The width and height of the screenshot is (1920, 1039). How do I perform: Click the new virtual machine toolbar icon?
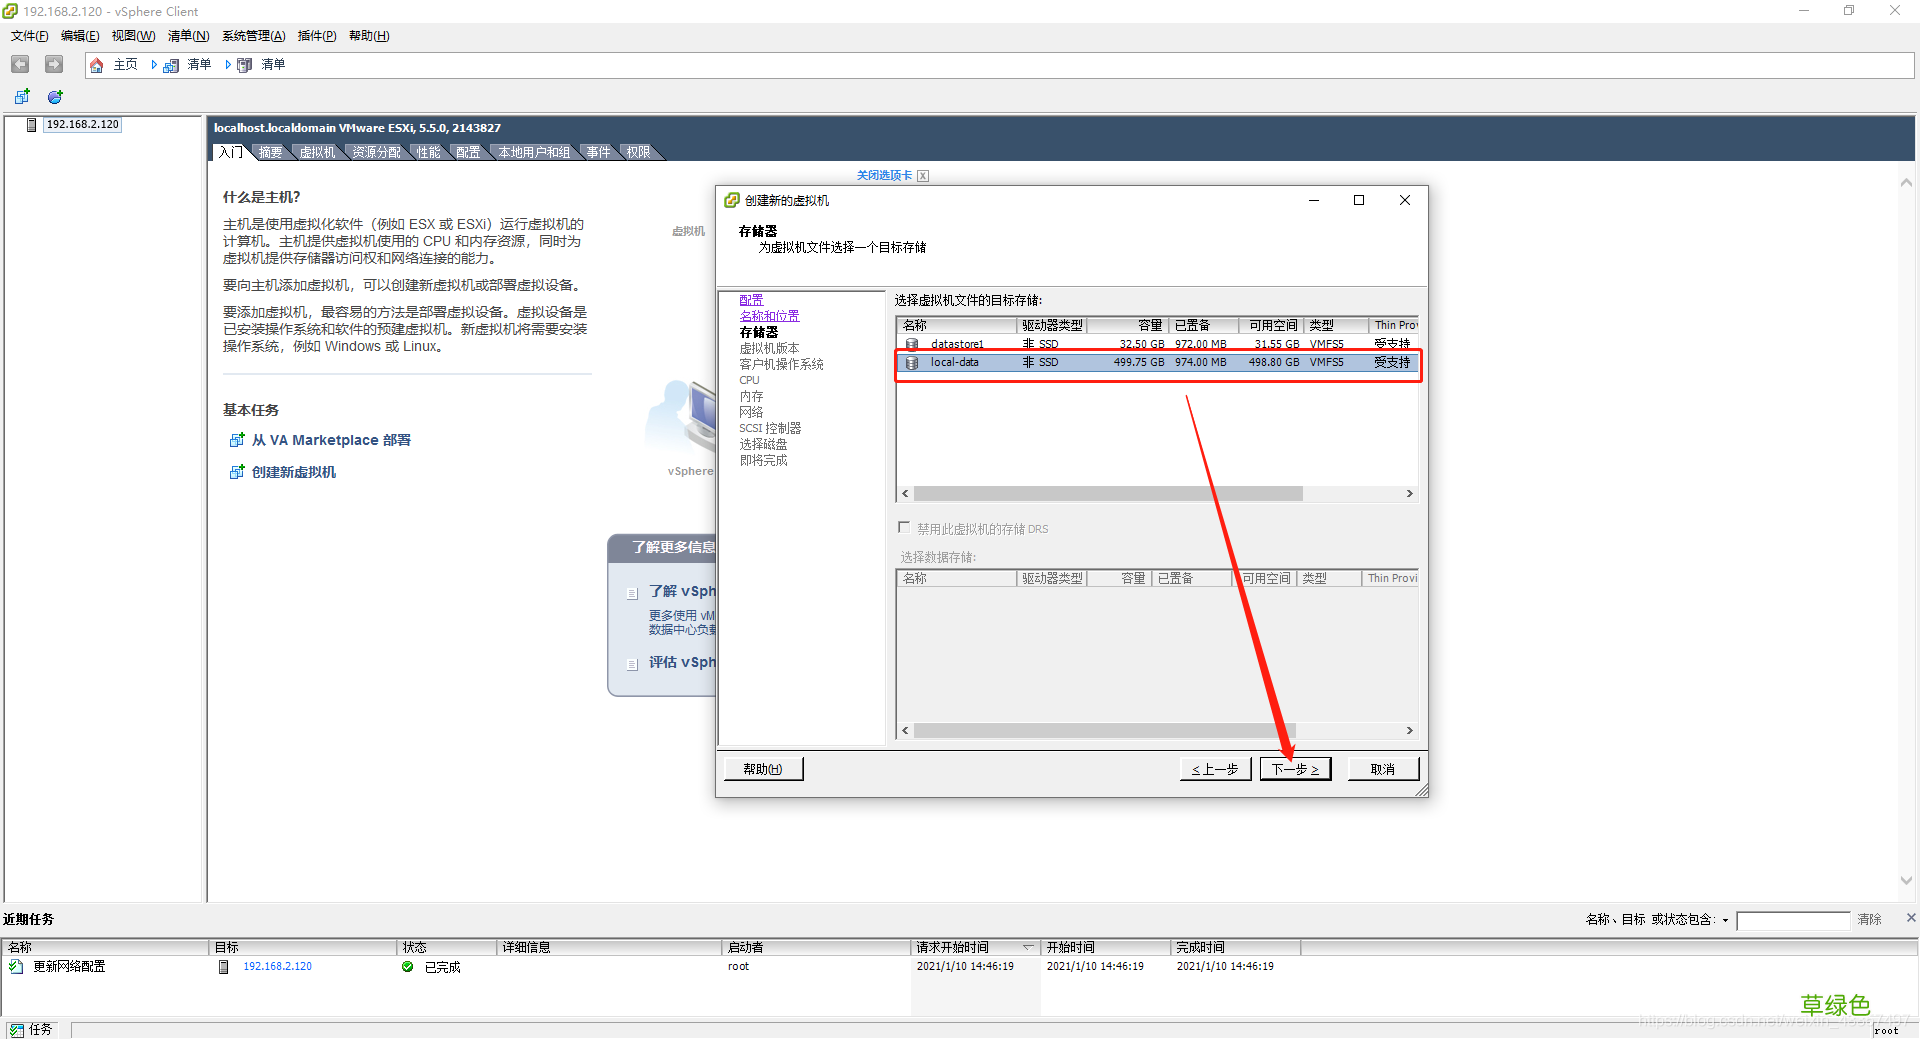pos(22,97)
